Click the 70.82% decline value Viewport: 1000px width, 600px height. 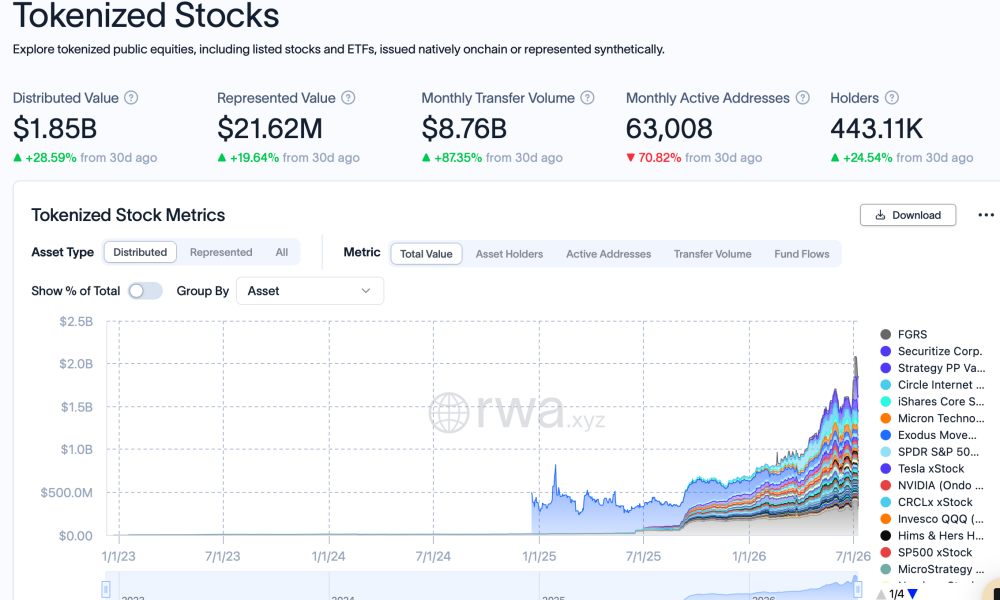click(x=659, y=157)
